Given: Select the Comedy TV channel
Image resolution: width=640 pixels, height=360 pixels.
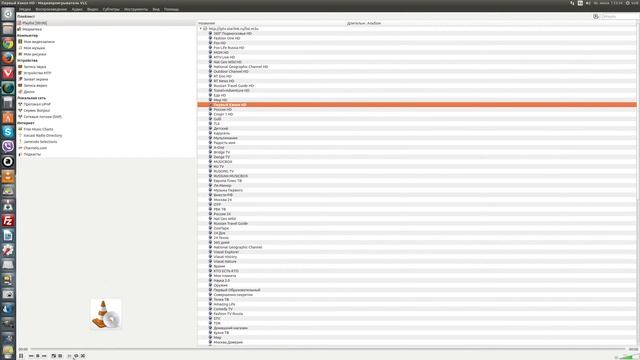Looking at the screenshot, I should [x=223, y=309].
